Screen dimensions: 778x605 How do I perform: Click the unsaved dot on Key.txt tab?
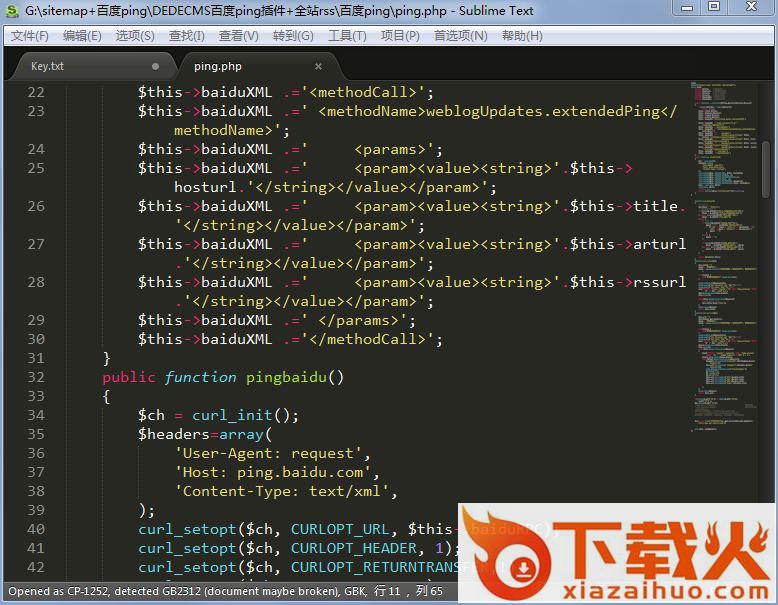155,66
